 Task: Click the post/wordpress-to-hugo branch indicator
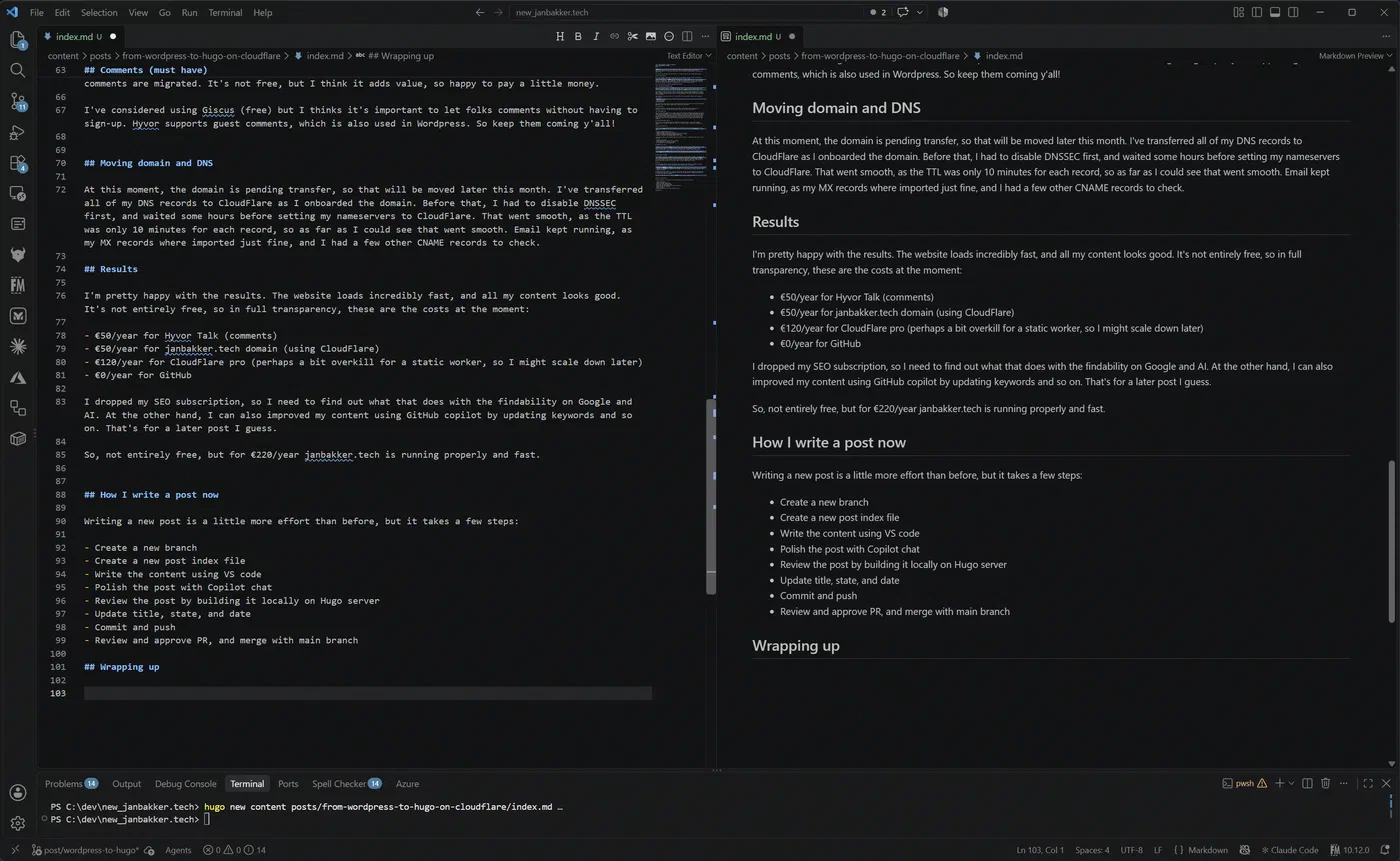point(84,850)
